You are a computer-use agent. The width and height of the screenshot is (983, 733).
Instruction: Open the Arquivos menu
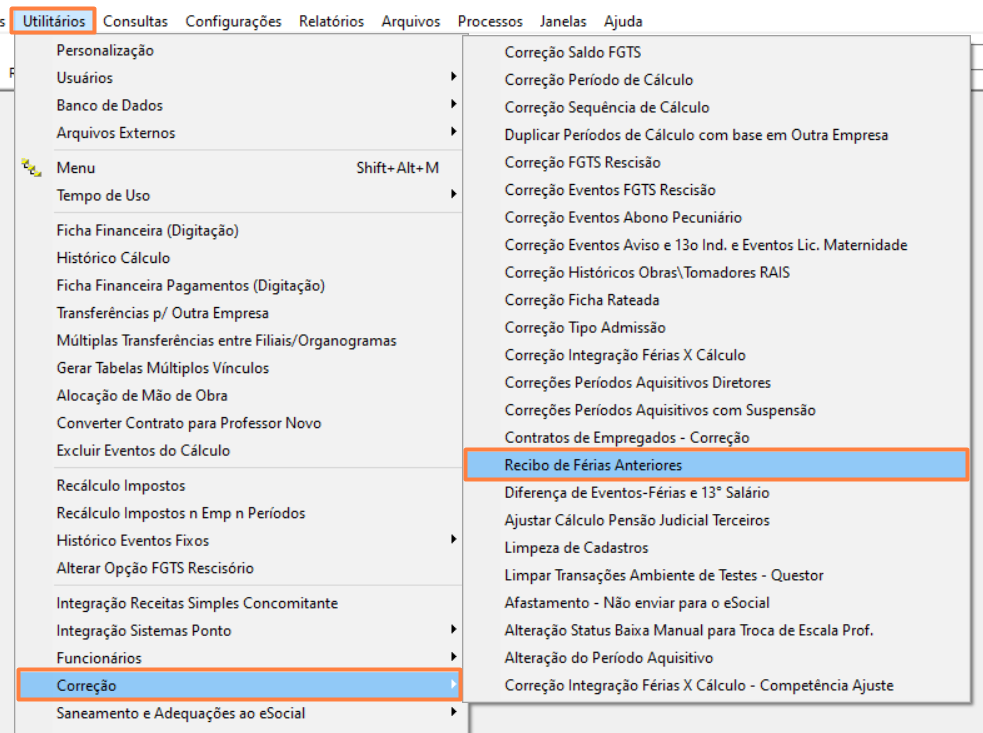[x=411, y=21]
